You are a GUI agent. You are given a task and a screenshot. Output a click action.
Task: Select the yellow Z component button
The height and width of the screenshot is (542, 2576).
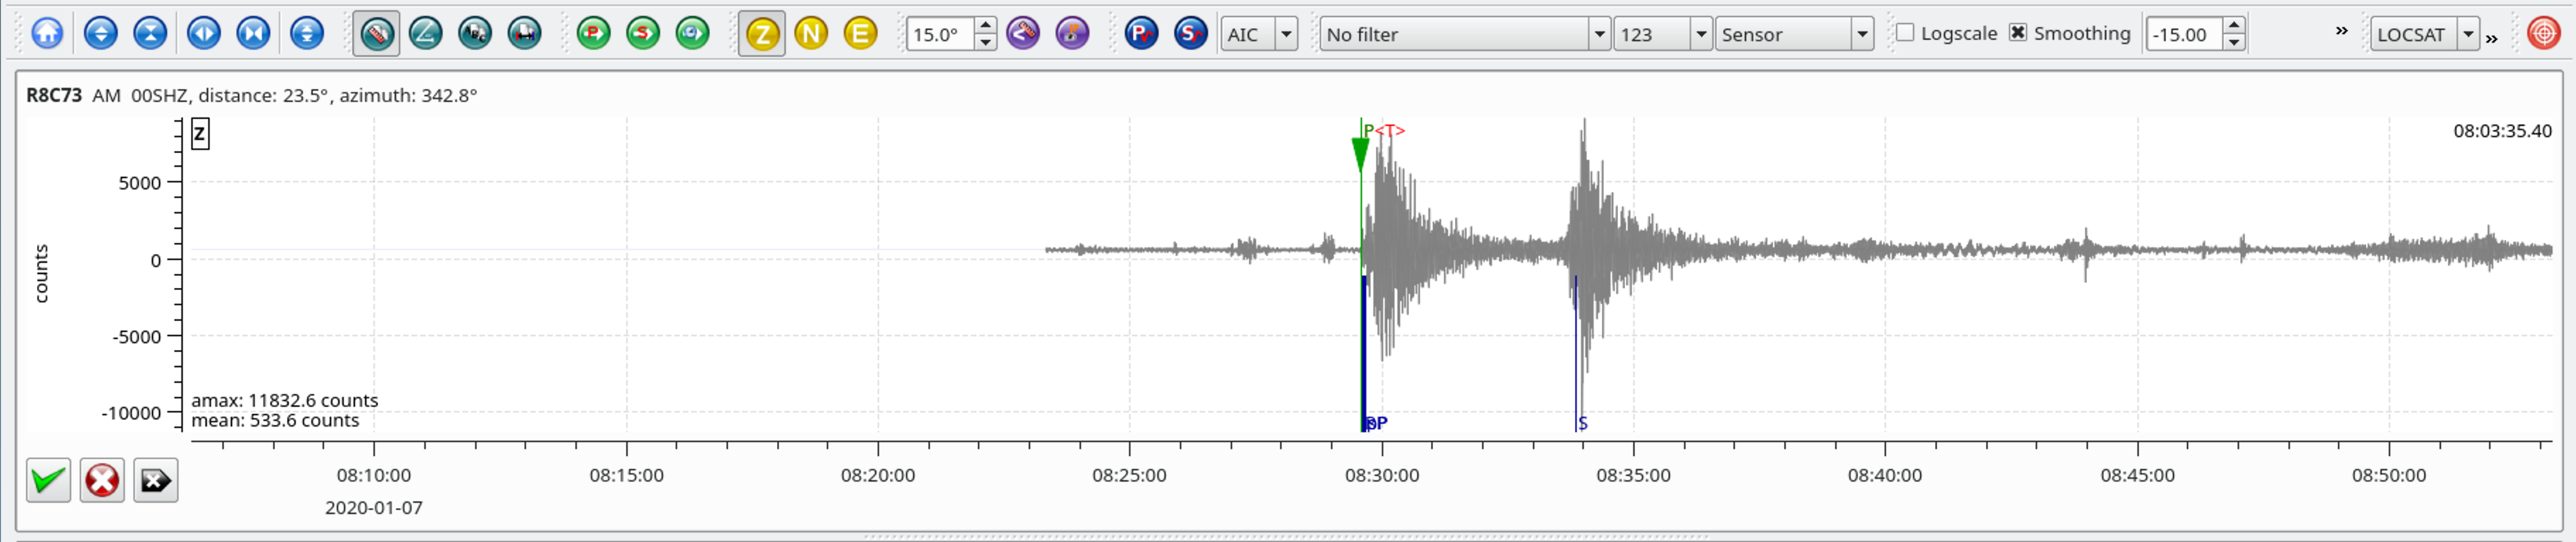pos(762,33)
